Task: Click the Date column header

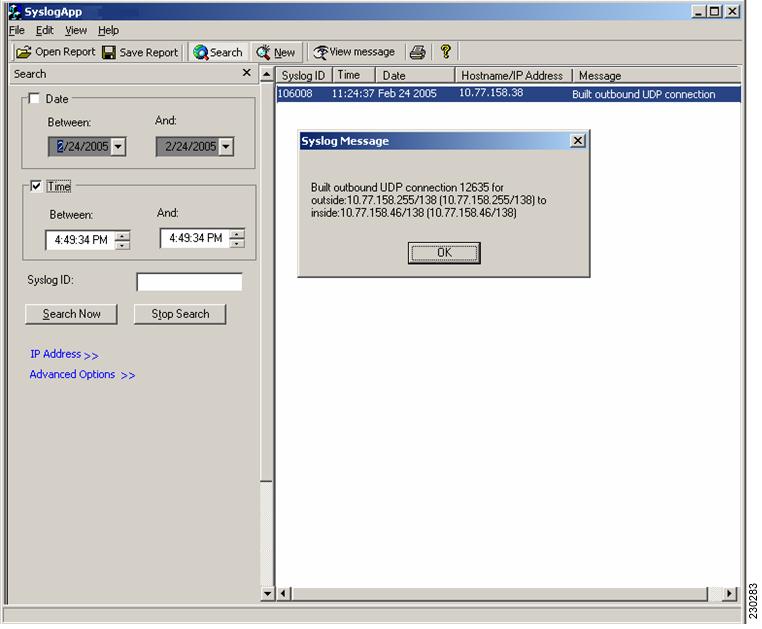Action: [x=415, y=75]
